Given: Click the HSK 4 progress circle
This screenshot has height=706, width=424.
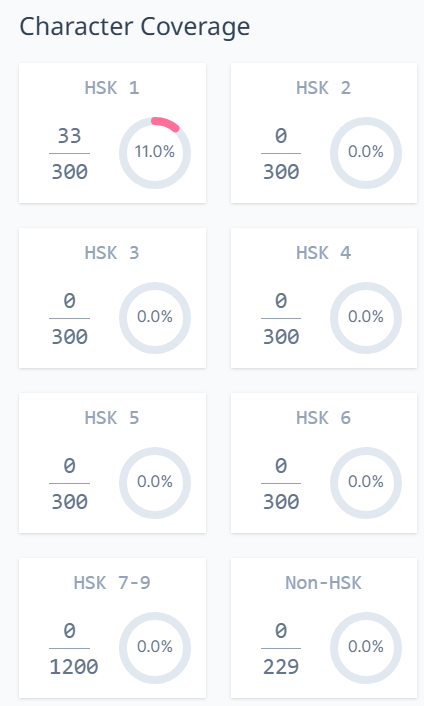Looking at the screenshot, I should pyautogui.click(x=366, y=317).
